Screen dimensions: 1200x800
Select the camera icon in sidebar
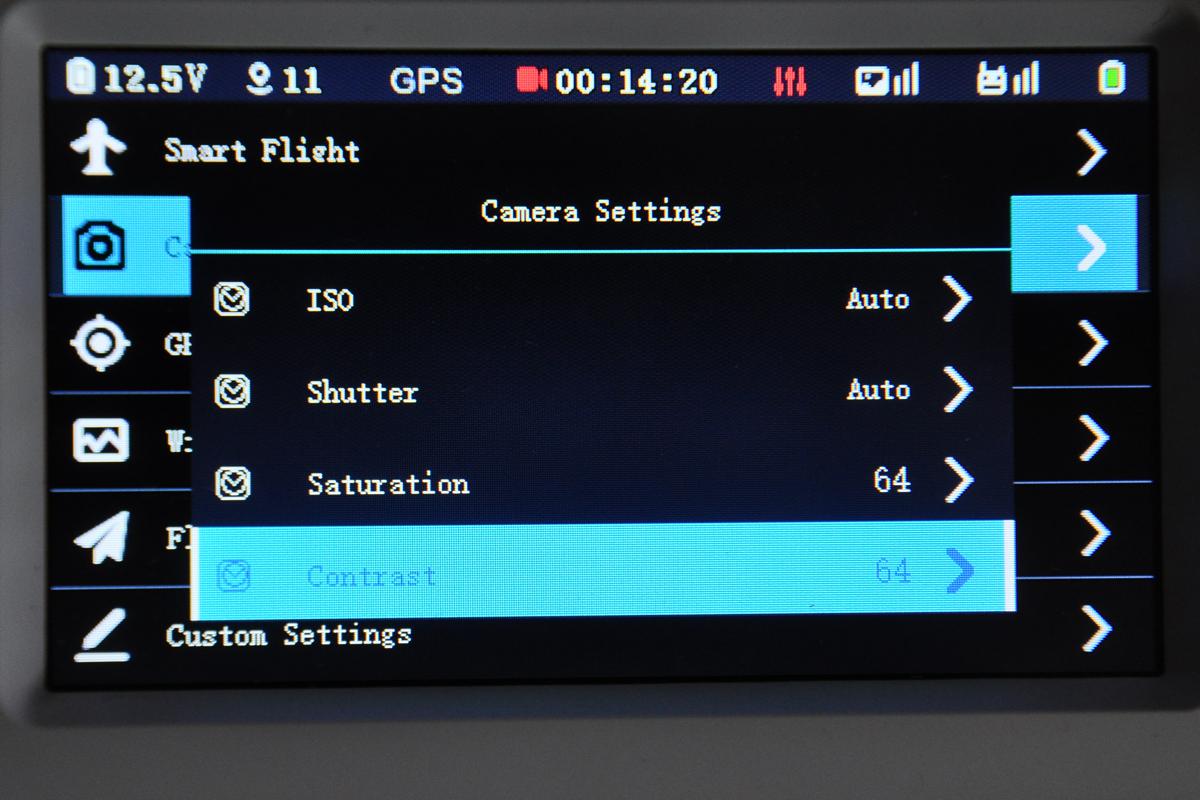[x=101, y=245]
